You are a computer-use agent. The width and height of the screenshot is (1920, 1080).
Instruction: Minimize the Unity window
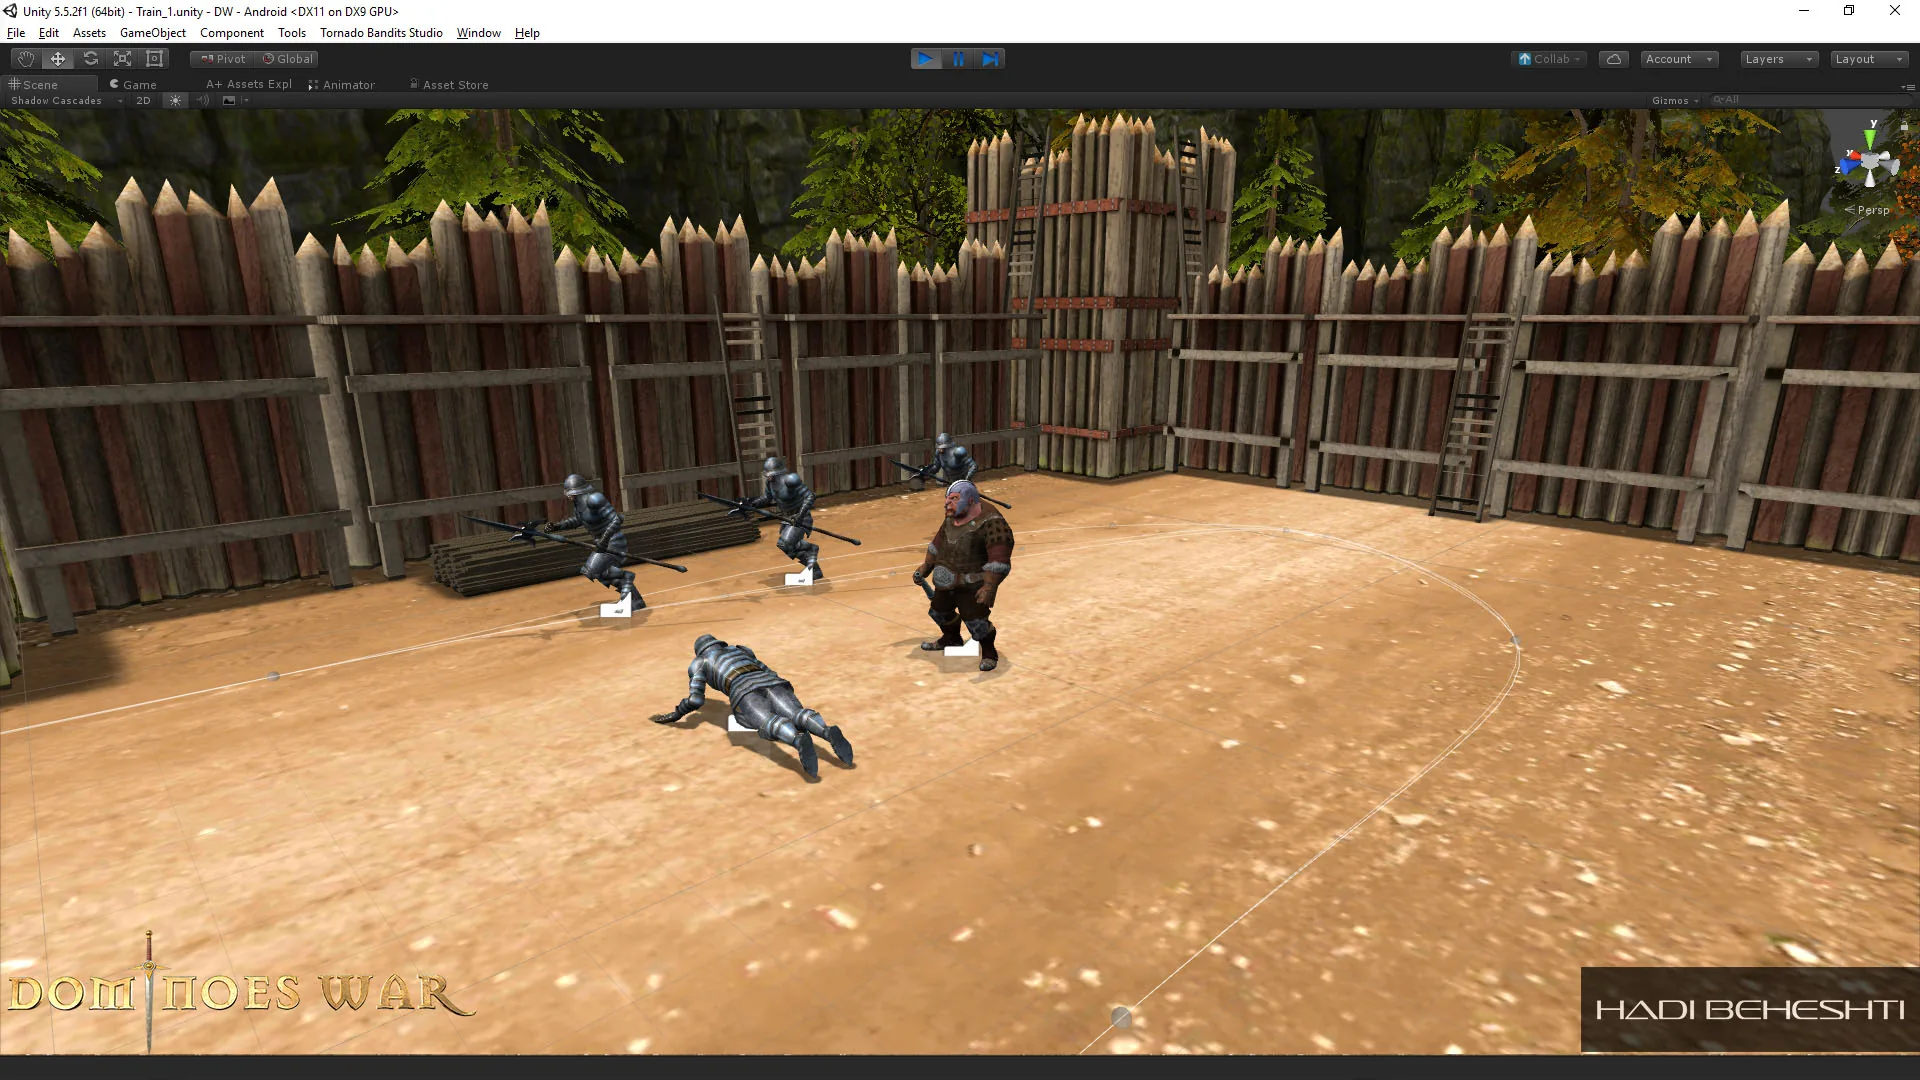pos(1804,11)
